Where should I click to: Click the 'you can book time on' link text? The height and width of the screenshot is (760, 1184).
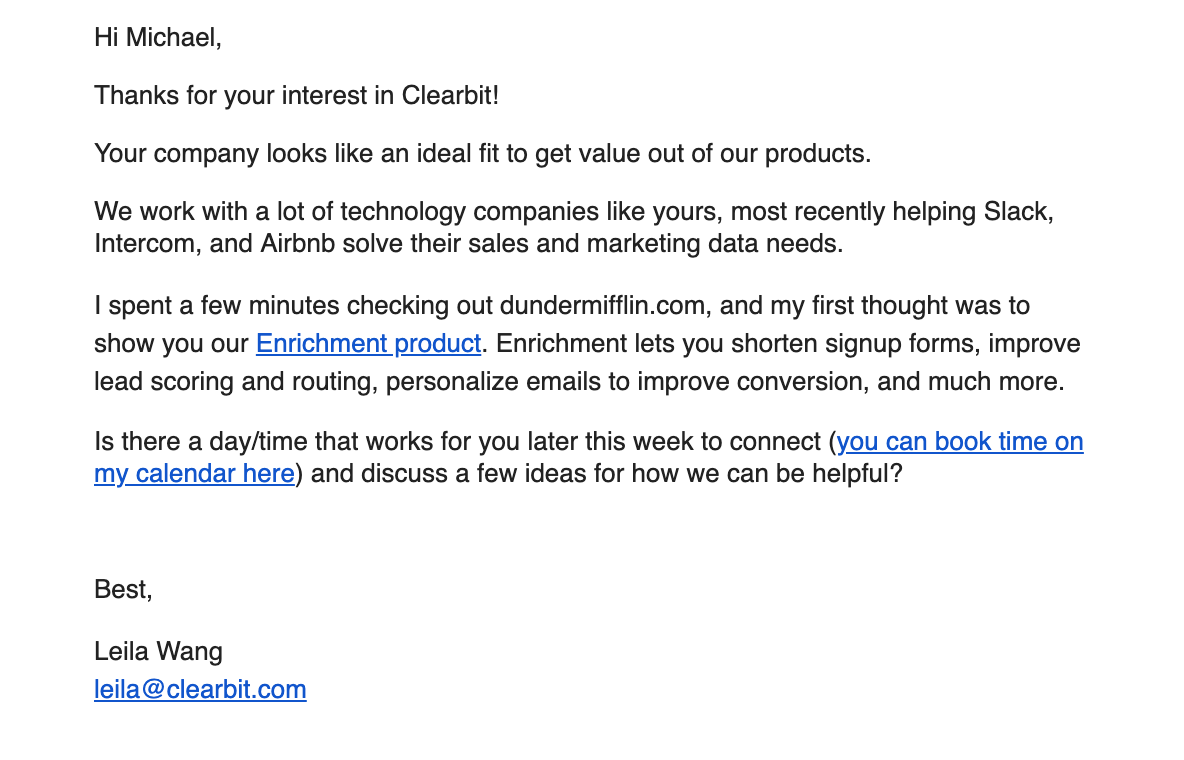(x=960, y=441)
